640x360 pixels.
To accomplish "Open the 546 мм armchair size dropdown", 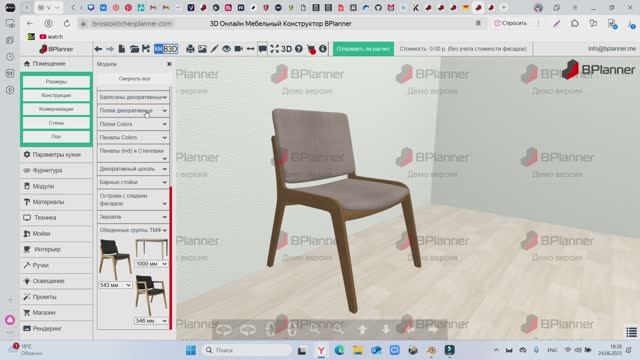I will pyautogui.click(x=151, y=321).
